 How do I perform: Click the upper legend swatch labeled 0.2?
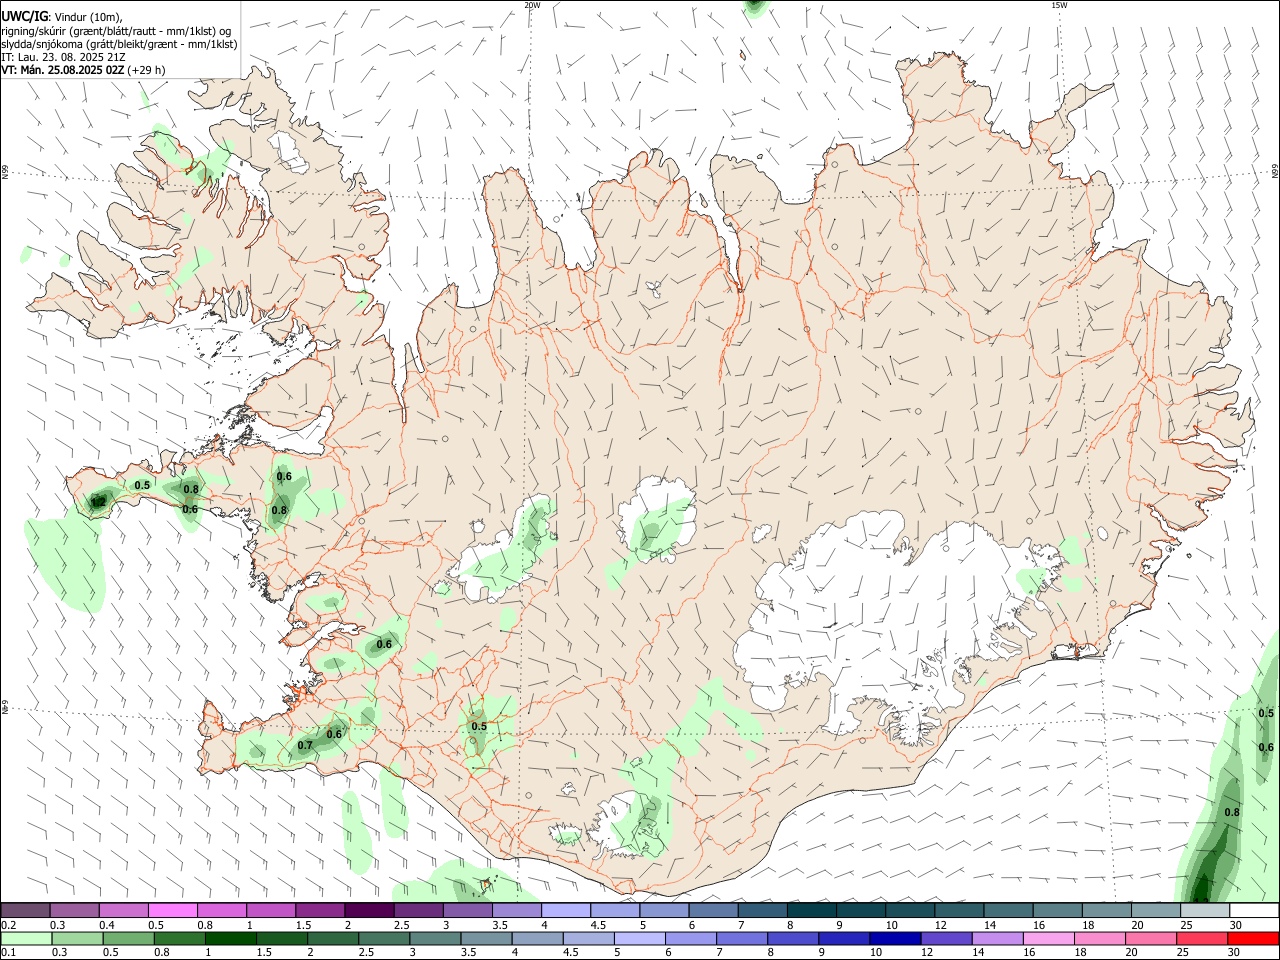click(25, 910)
